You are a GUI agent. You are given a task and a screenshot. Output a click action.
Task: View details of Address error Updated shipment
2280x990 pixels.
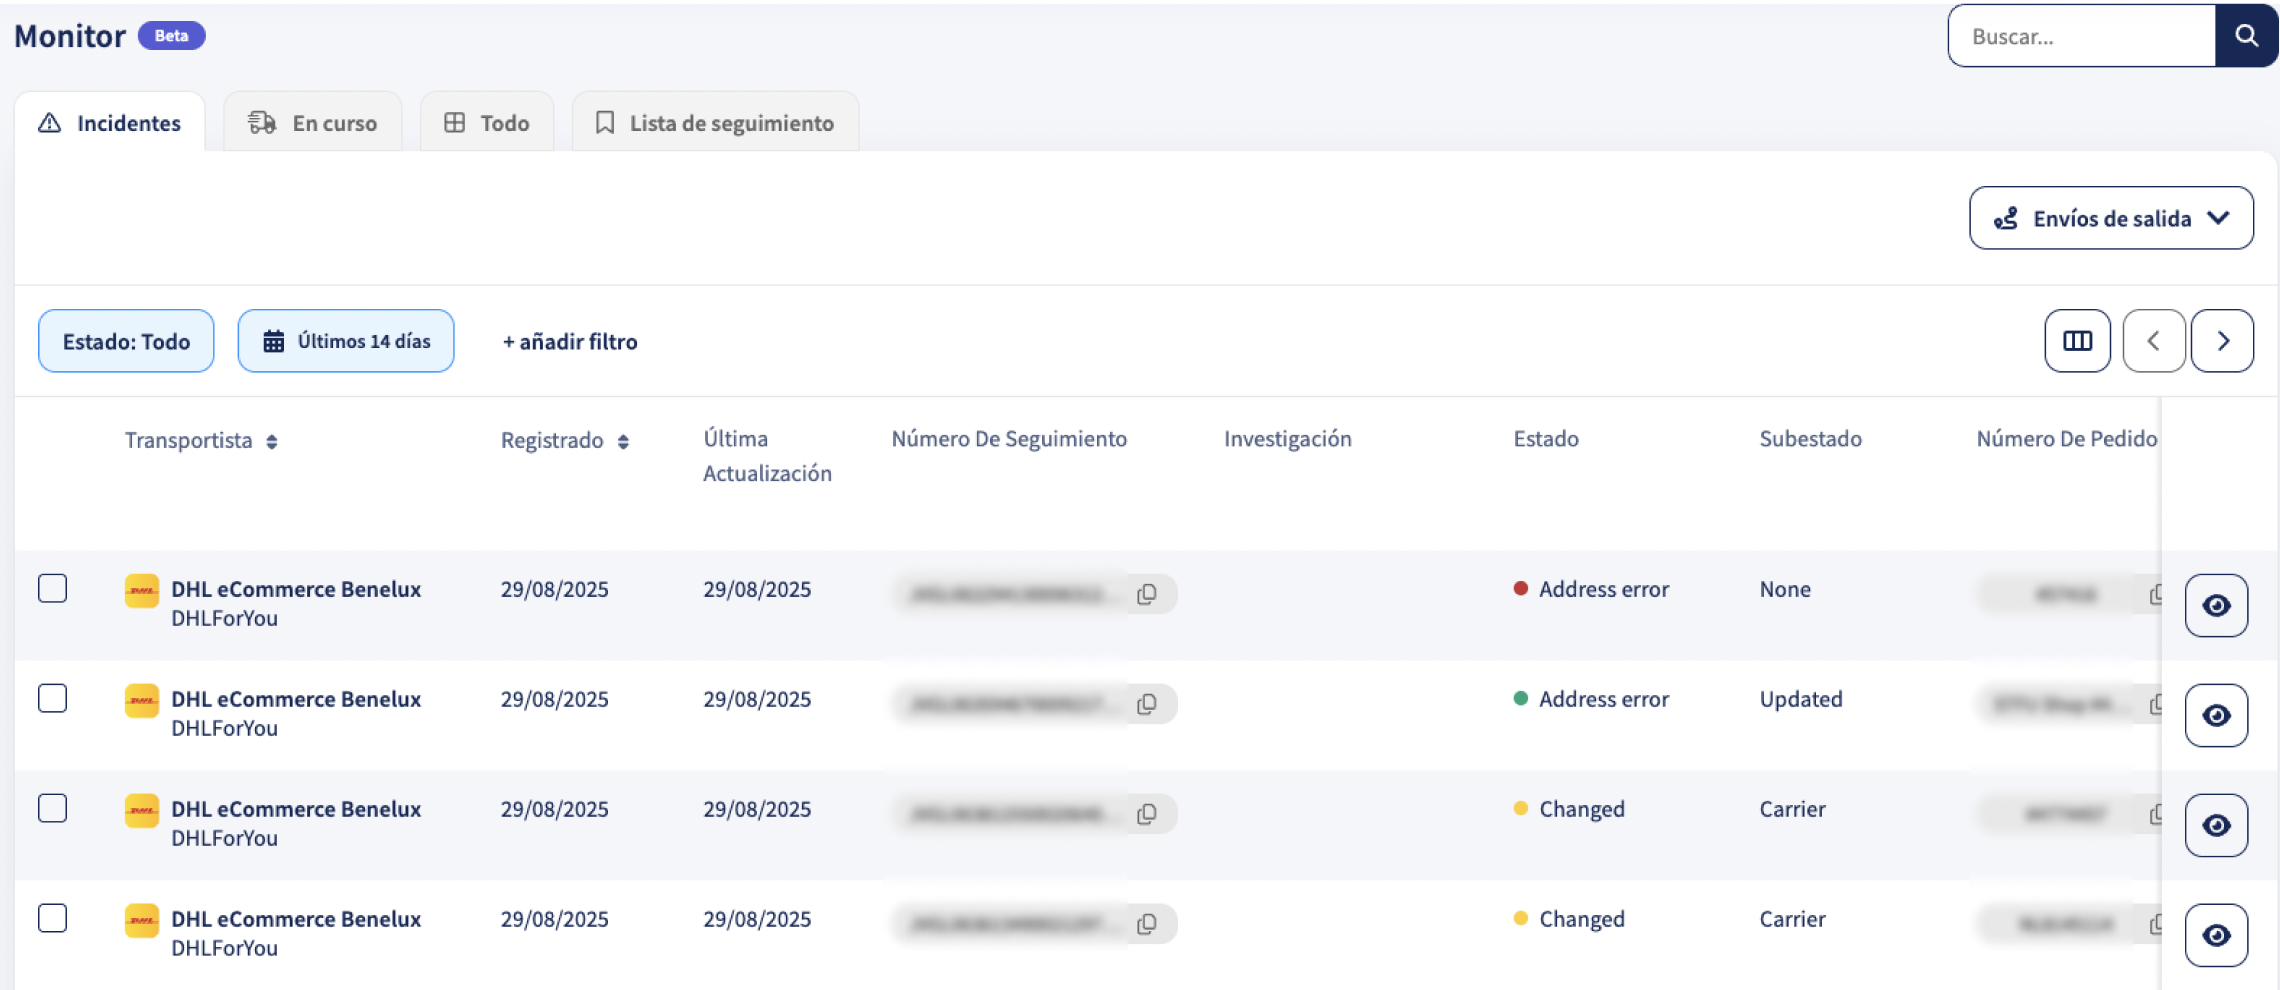2216,715
